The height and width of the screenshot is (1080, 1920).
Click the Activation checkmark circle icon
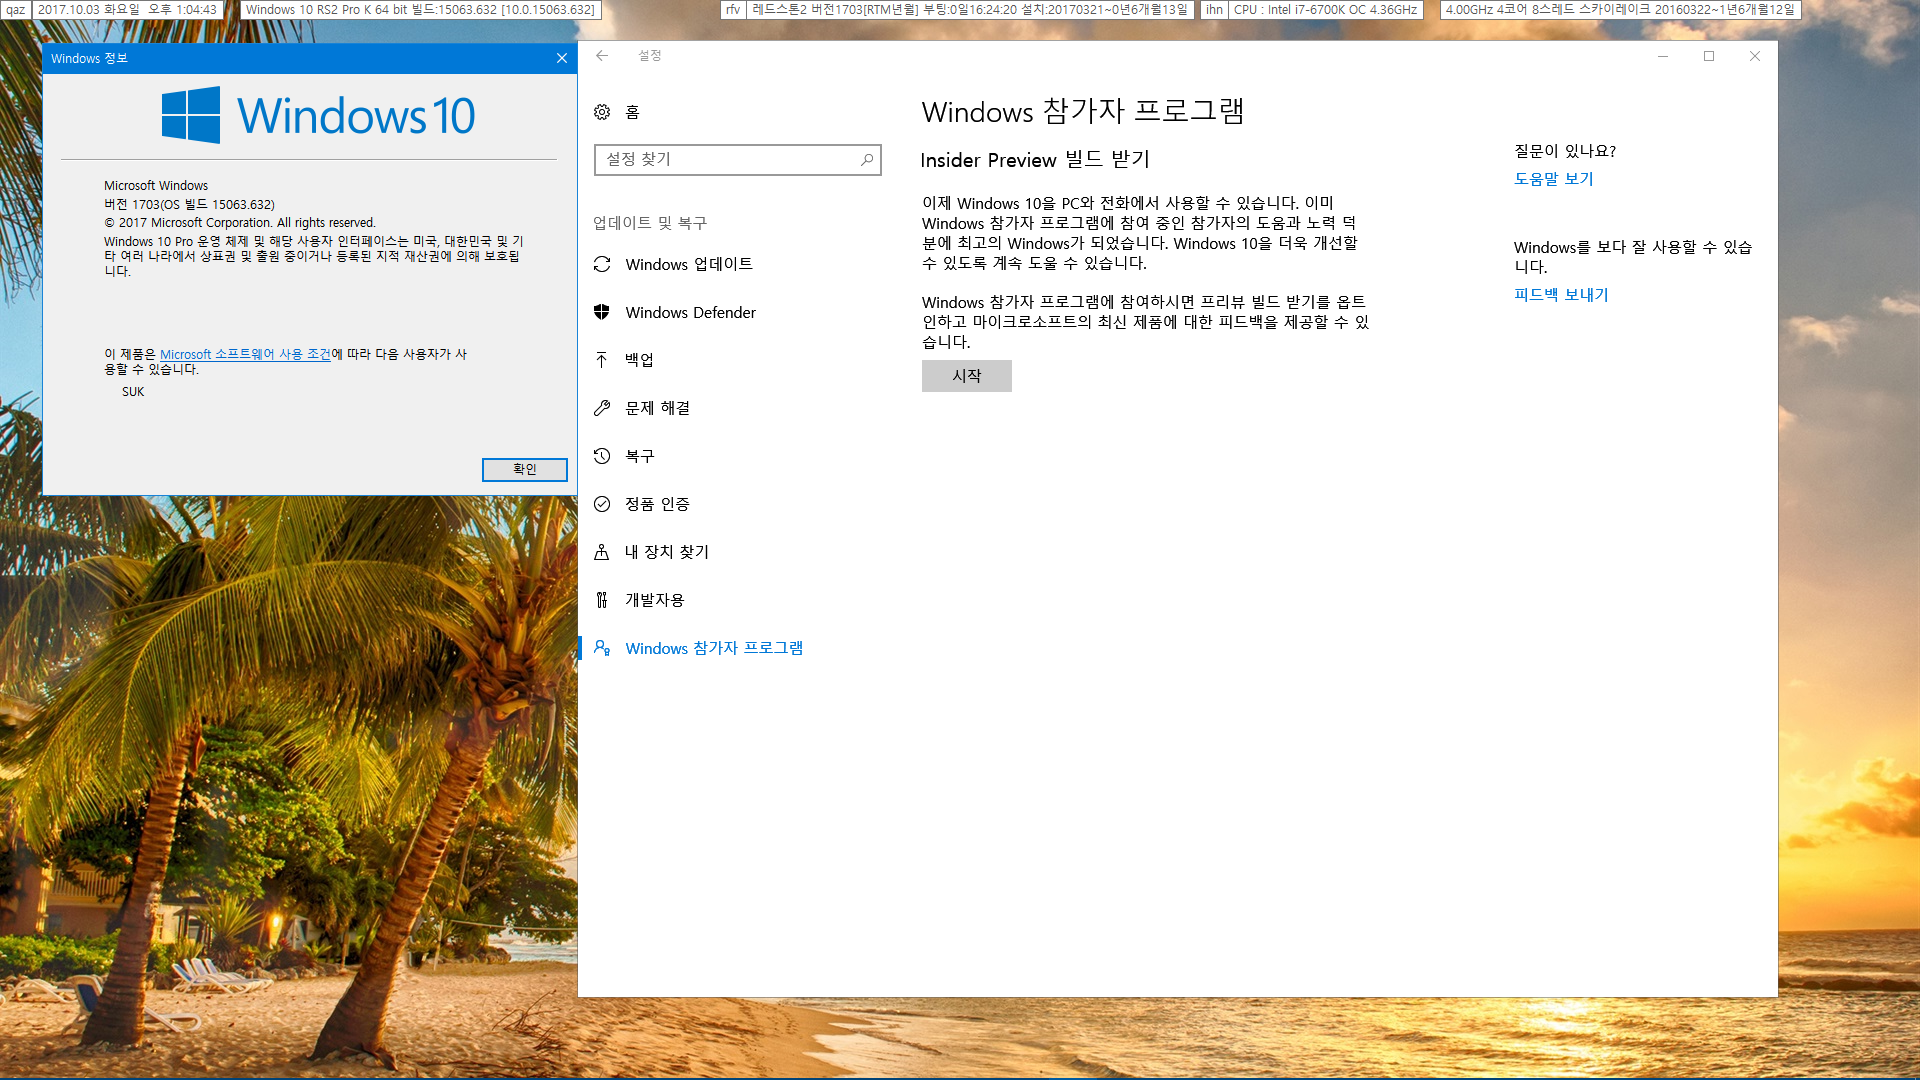(x=602, y=504)
